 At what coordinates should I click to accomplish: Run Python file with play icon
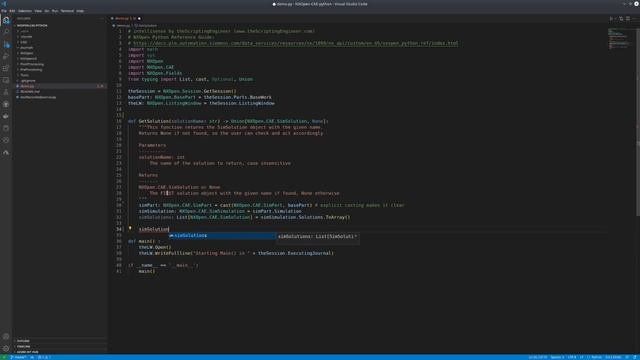pyautogui.click(x=611, y=19)
